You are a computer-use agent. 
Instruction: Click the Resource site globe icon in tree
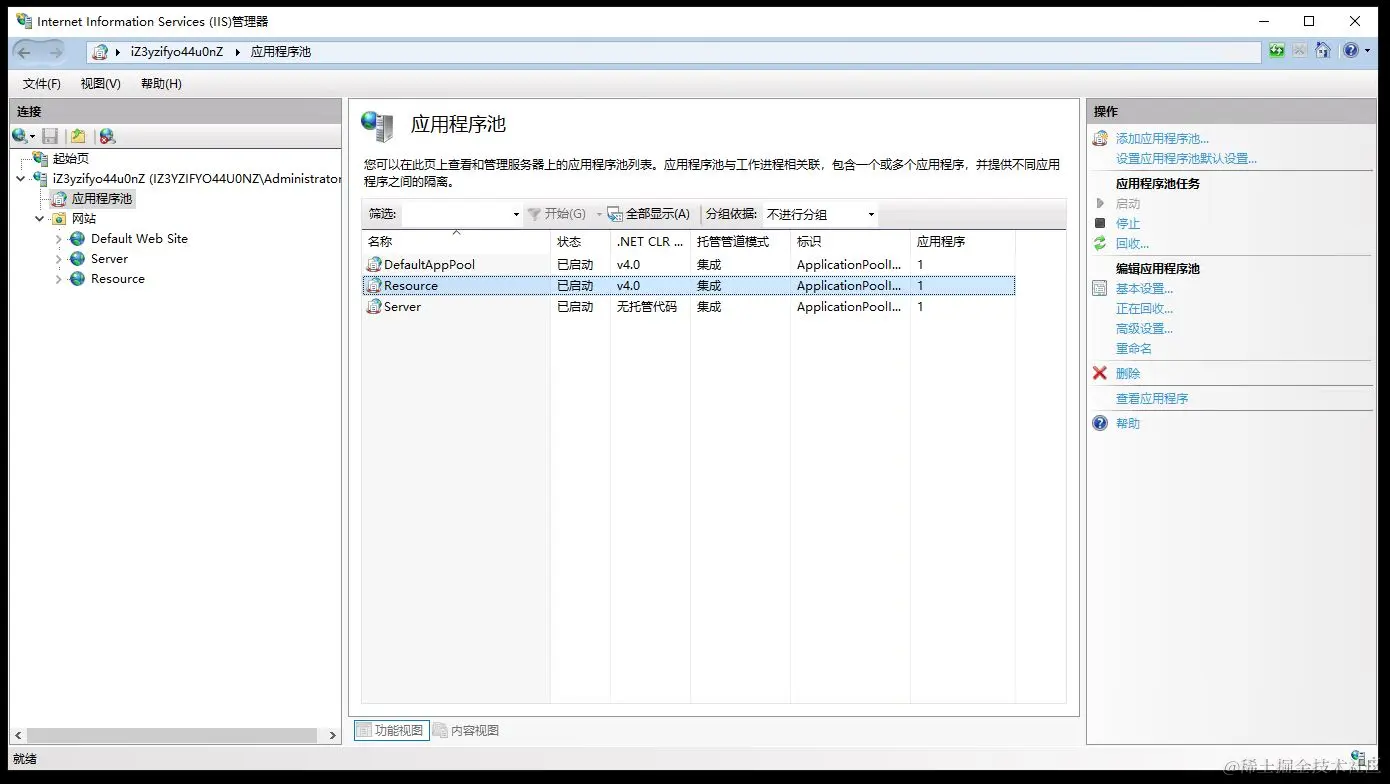77,279
